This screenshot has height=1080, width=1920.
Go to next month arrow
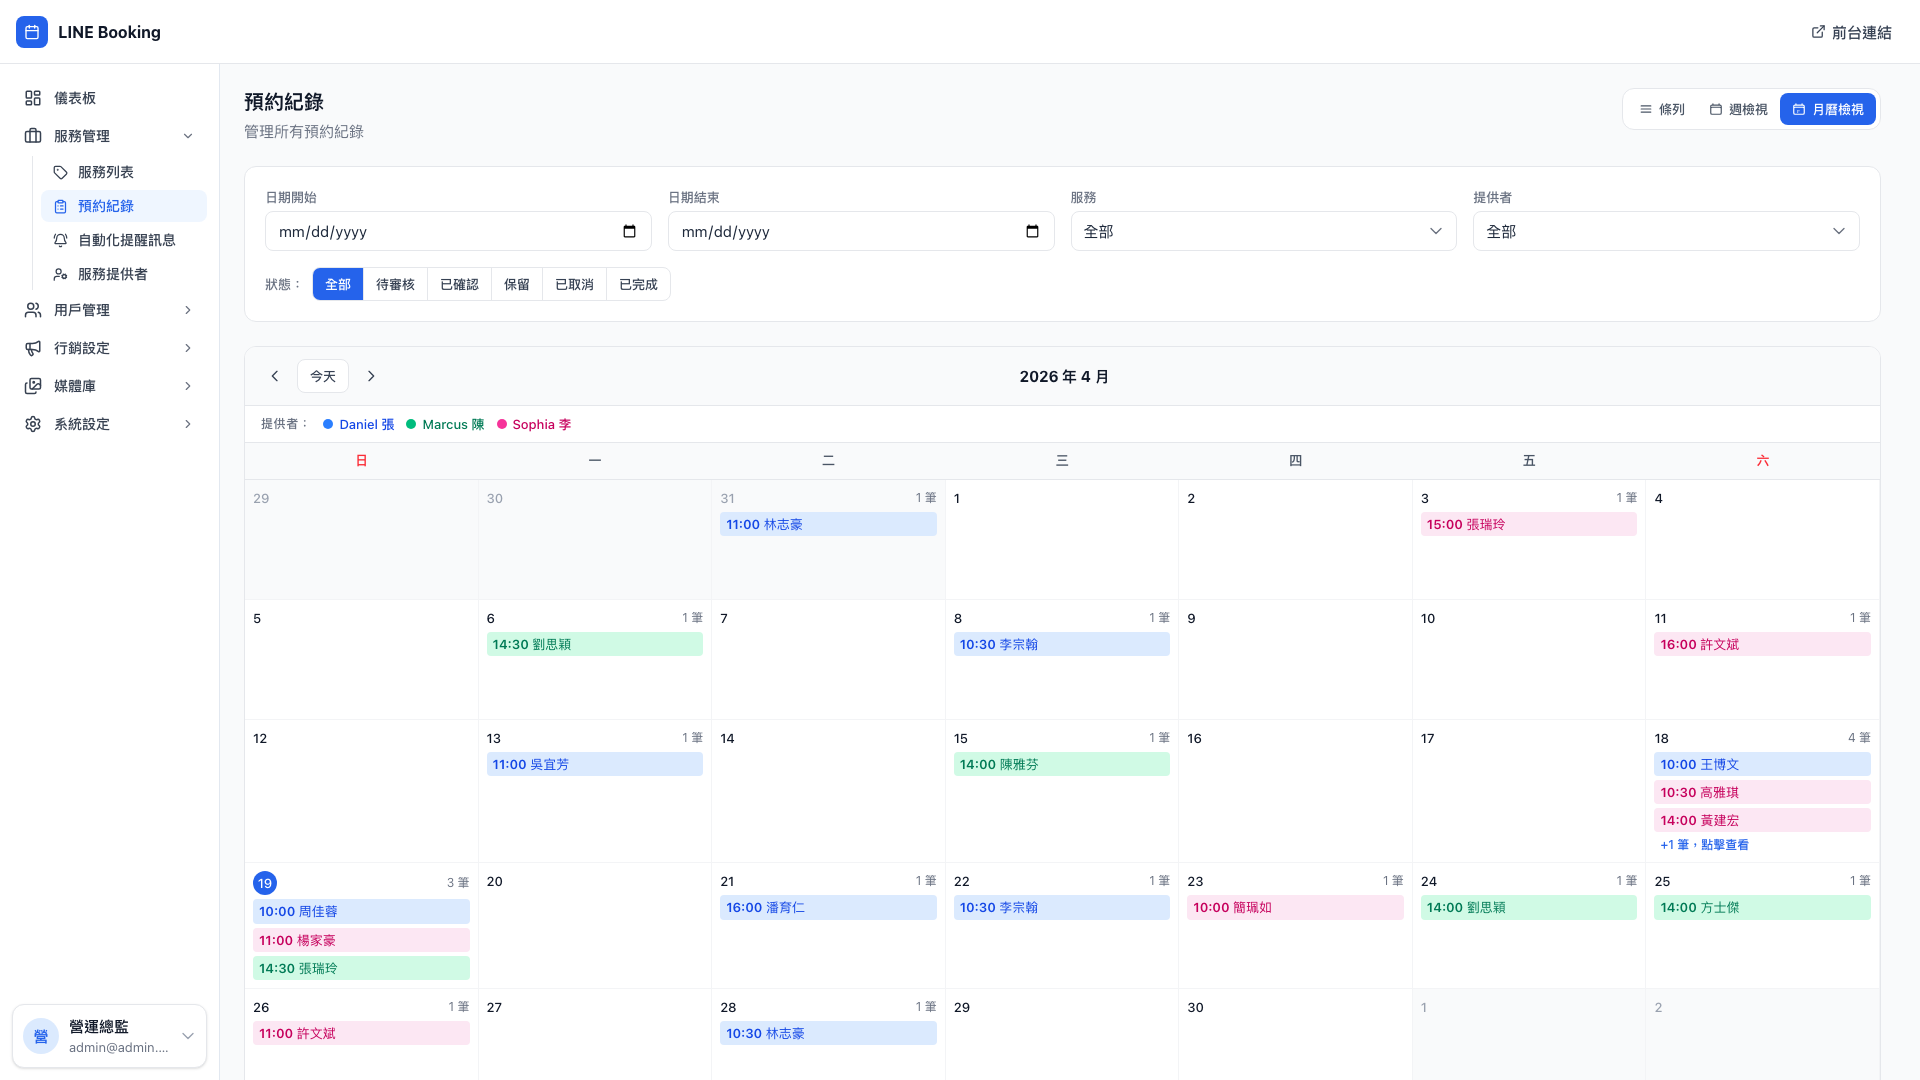coord(371,376)
